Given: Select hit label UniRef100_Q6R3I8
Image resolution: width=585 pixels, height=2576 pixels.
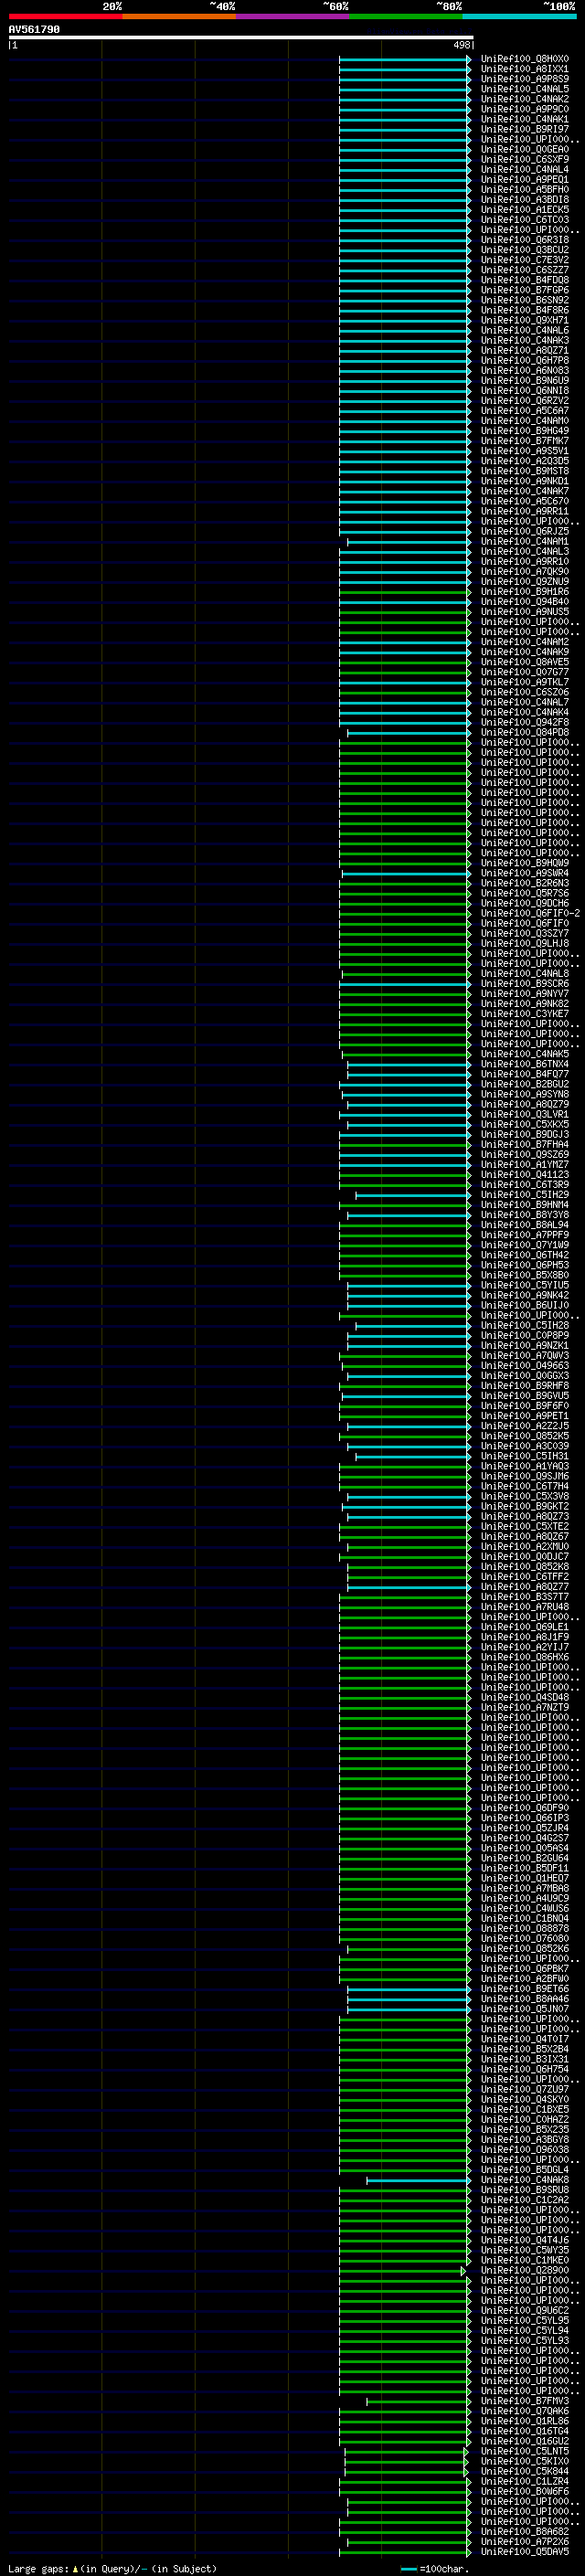Looking at the screenshot, I should coord(524,240).
